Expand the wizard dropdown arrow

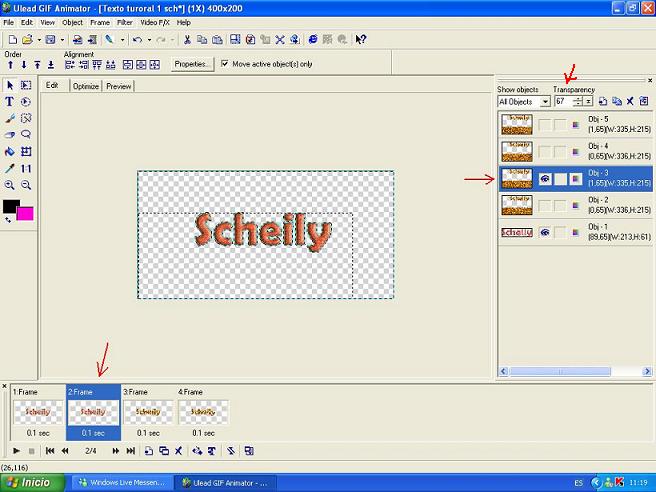click(122, 40)
